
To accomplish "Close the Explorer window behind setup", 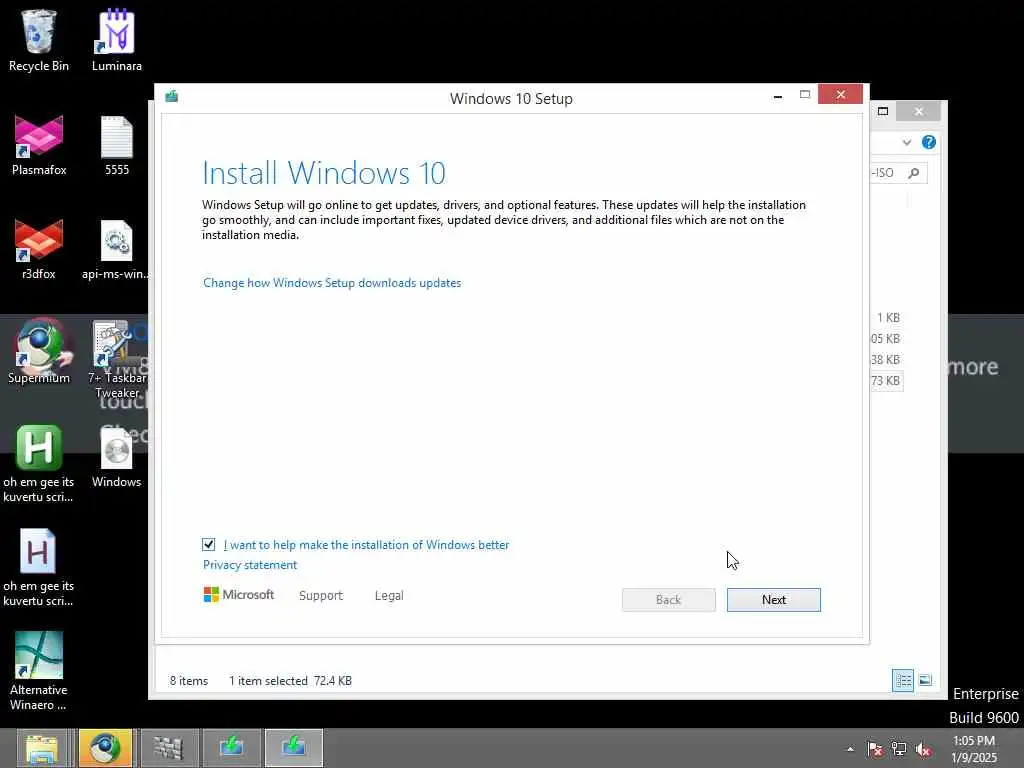I will pos(919,111).
